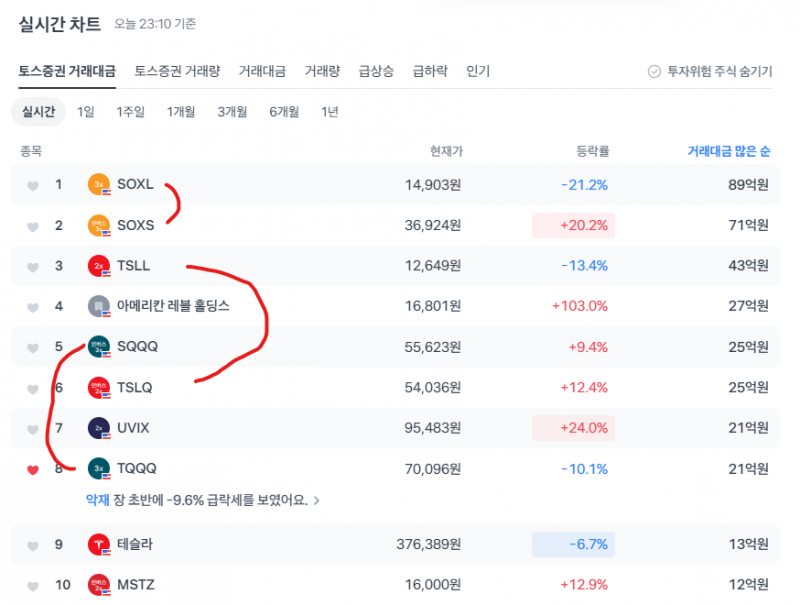This screenshot has width=800, height=605.
Task: Toggle 투자위험 주식 숨기기 checkbox
Action: click(654, 71)
